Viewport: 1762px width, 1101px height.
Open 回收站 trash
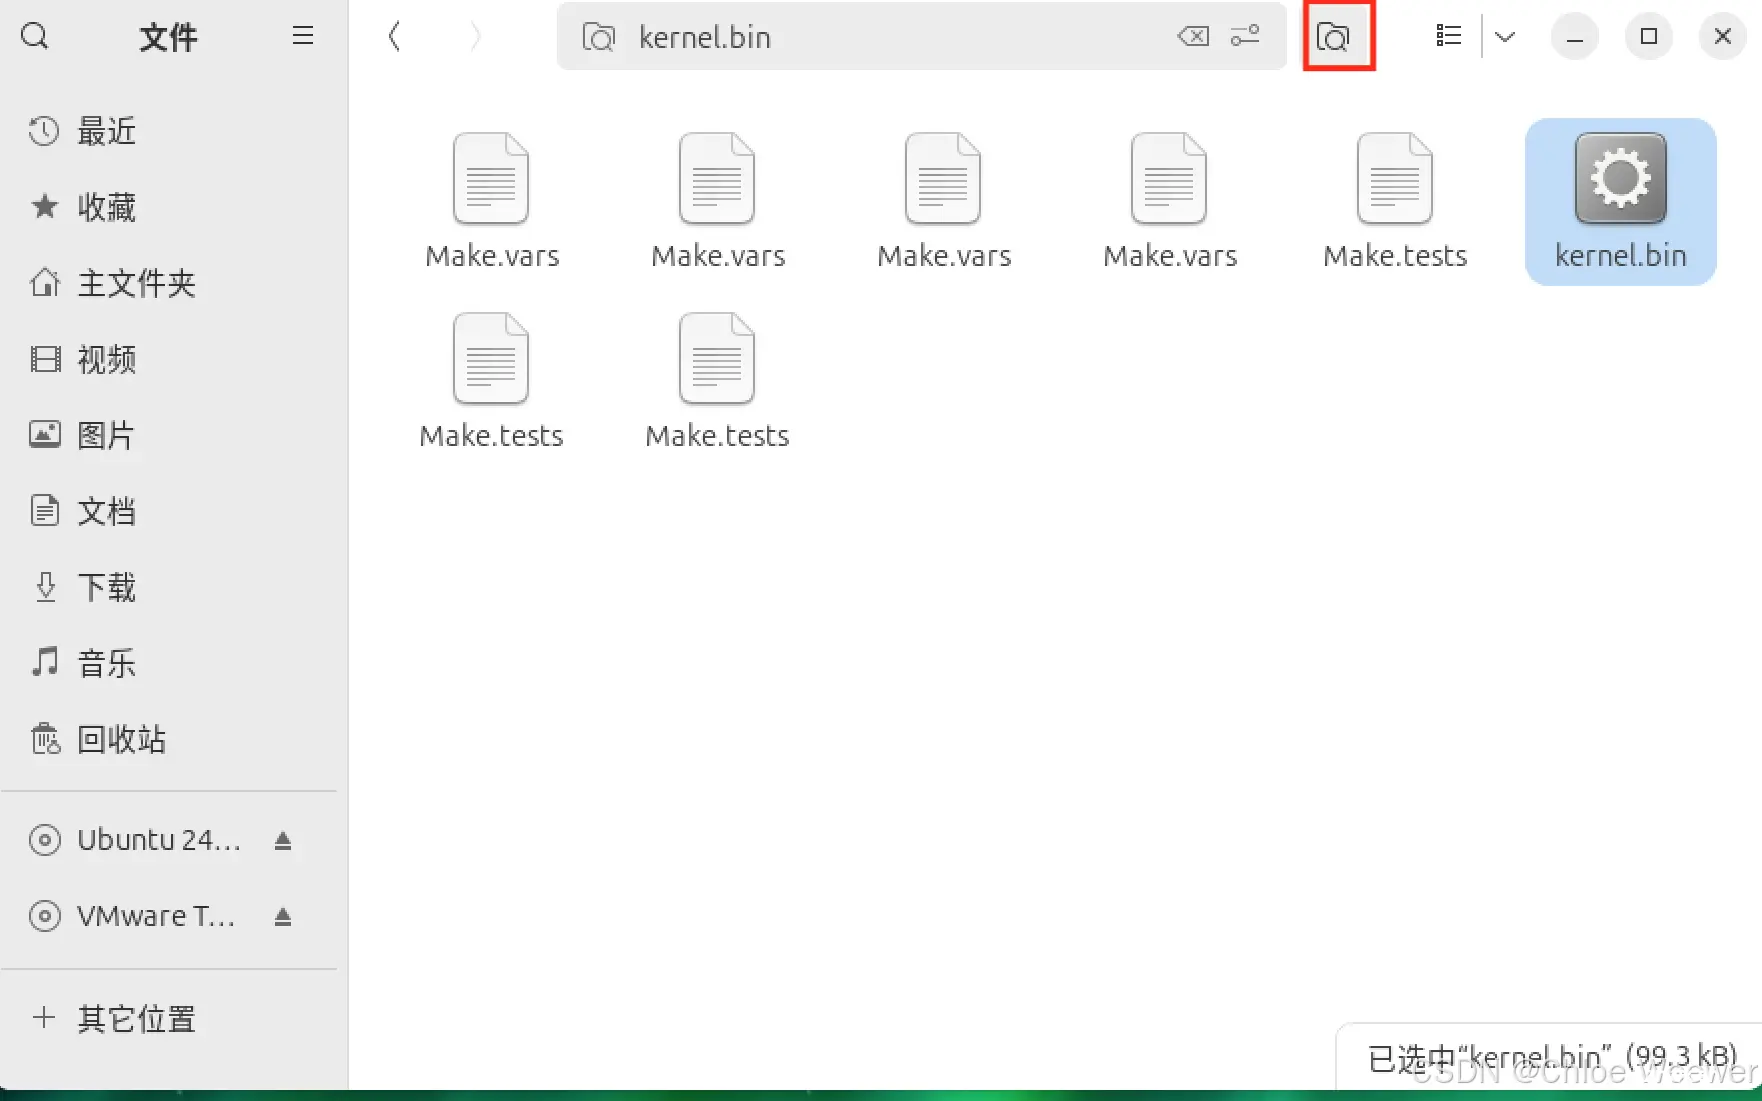coord(174,739)
